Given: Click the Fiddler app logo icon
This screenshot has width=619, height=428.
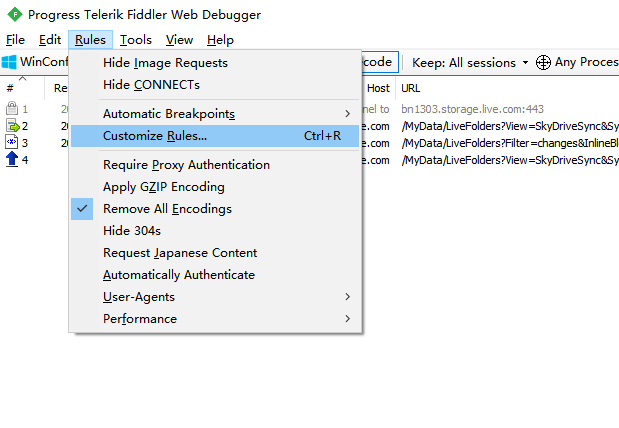Looking at the screenshot, I should click(x=15, y=15).
